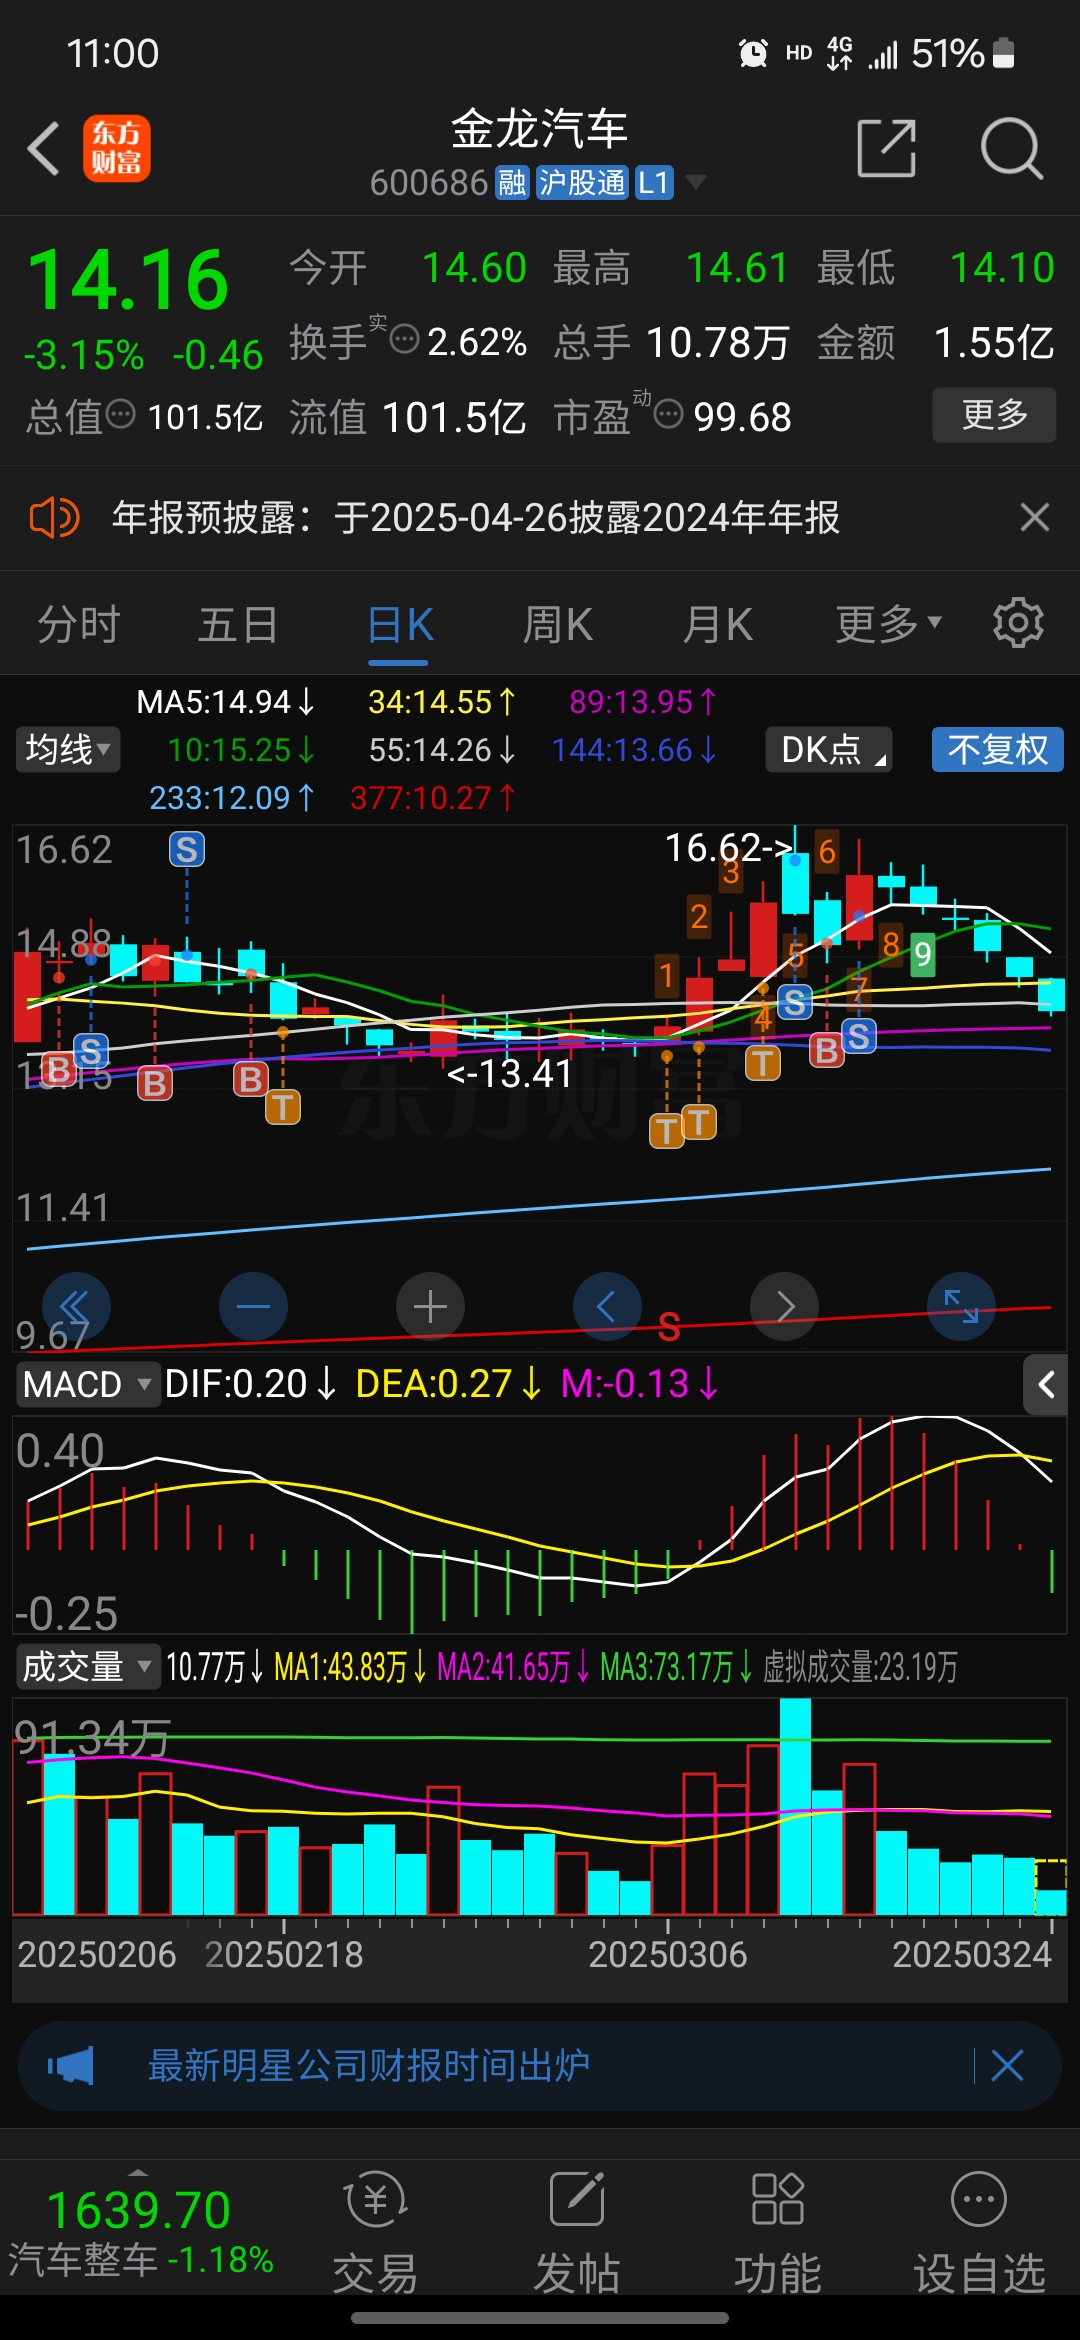Switch to the 五日 tab
The height and width of the screenshot is (2340, 1080).
[238, 625]
